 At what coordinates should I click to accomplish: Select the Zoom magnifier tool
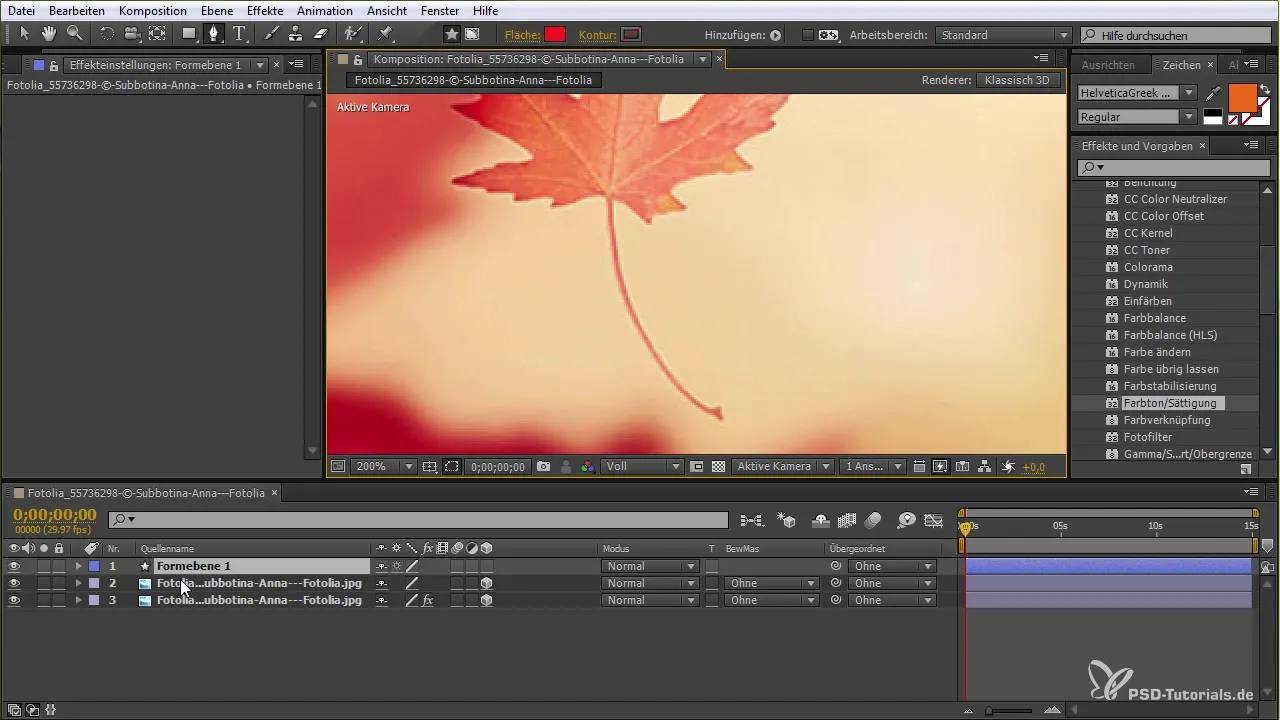(x=74, y=34)
